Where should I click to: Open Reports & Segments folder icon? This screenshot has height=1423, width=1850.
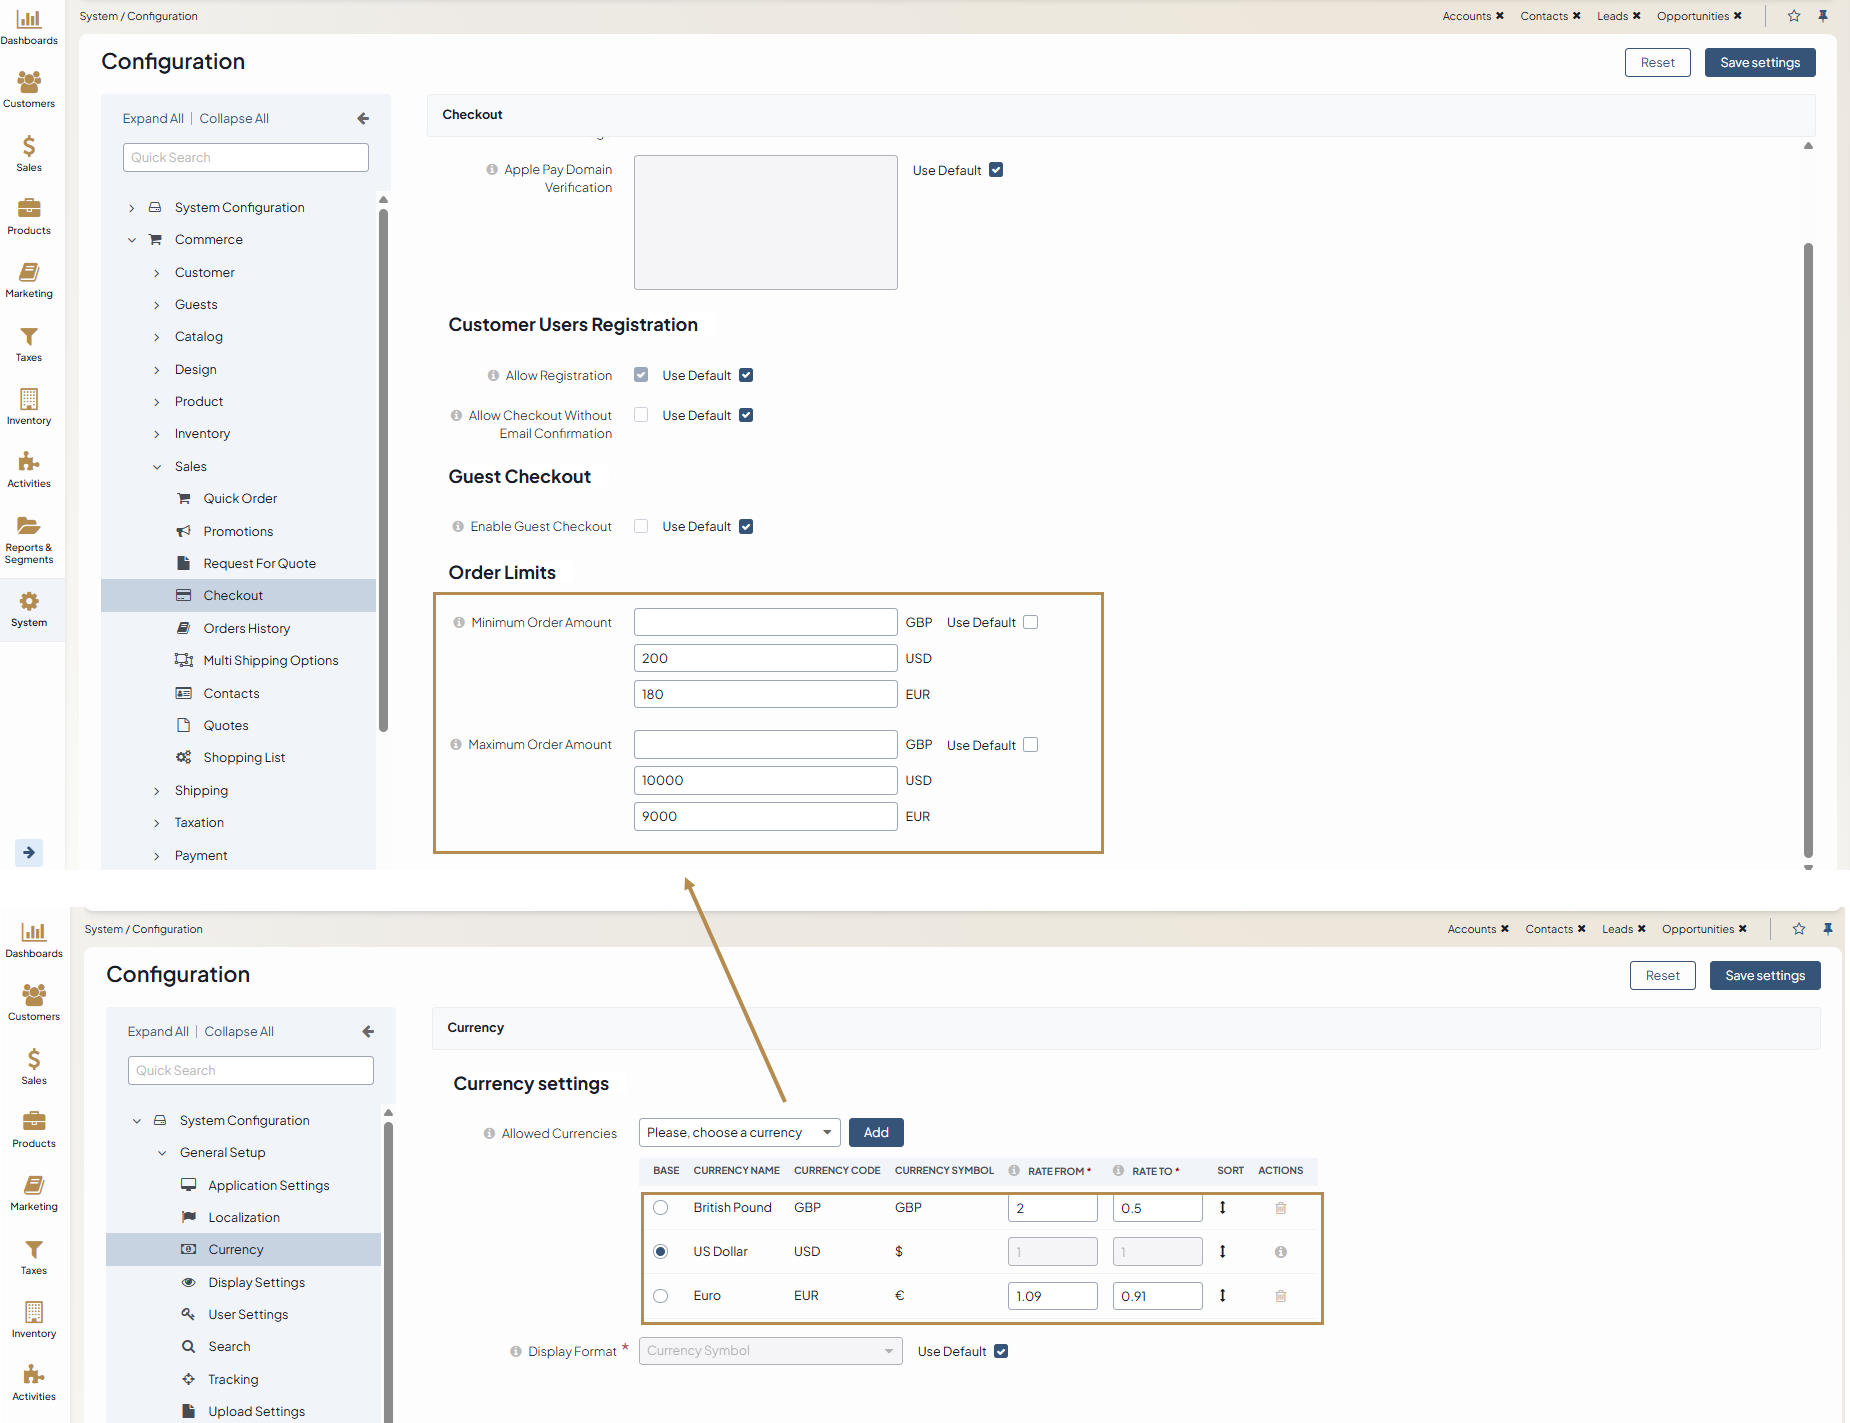point(29,526)
